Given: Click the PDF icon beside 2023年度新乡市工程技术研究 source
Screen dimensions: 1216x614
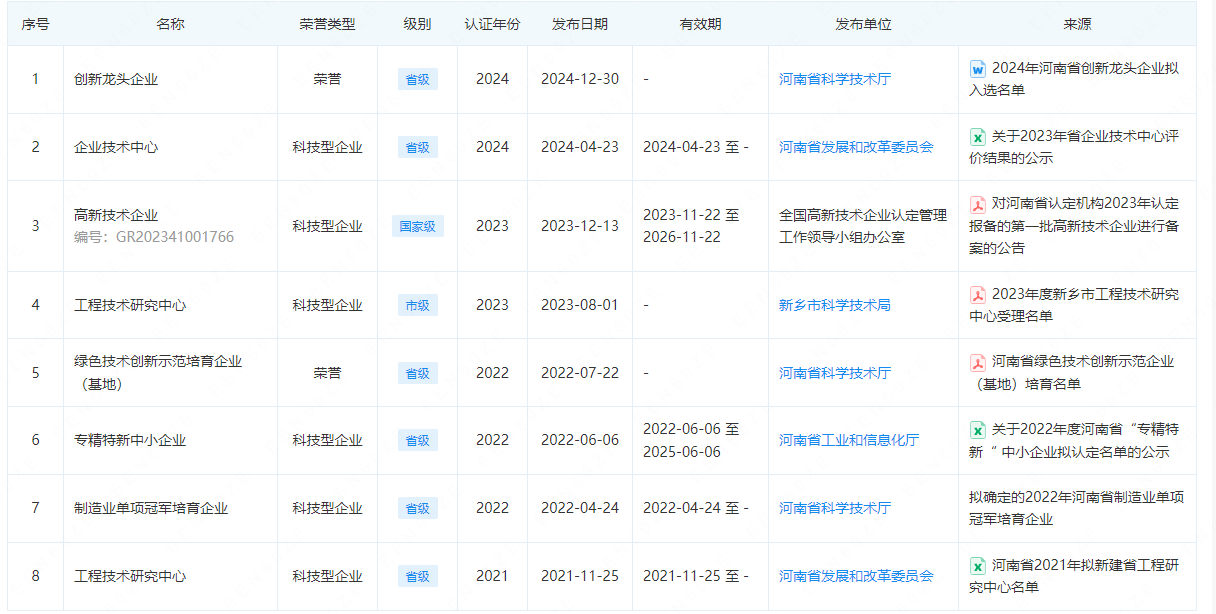Looking at the screenshot, I should 978,295.
